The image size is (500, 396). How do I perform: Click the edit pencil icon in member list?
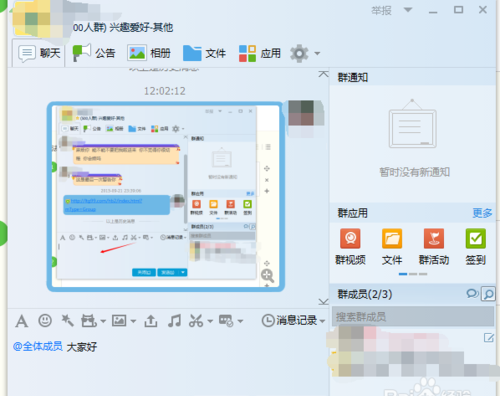coord(489,338)
